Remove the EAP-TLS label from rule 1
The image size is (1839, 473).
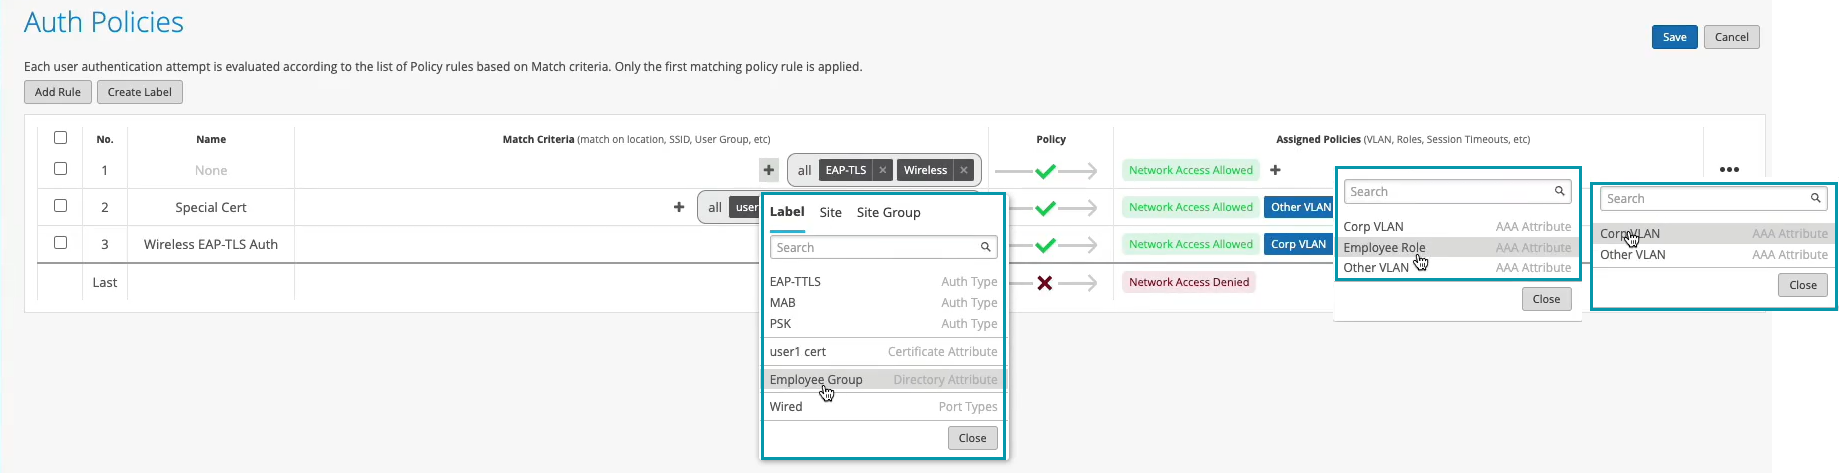882,170
